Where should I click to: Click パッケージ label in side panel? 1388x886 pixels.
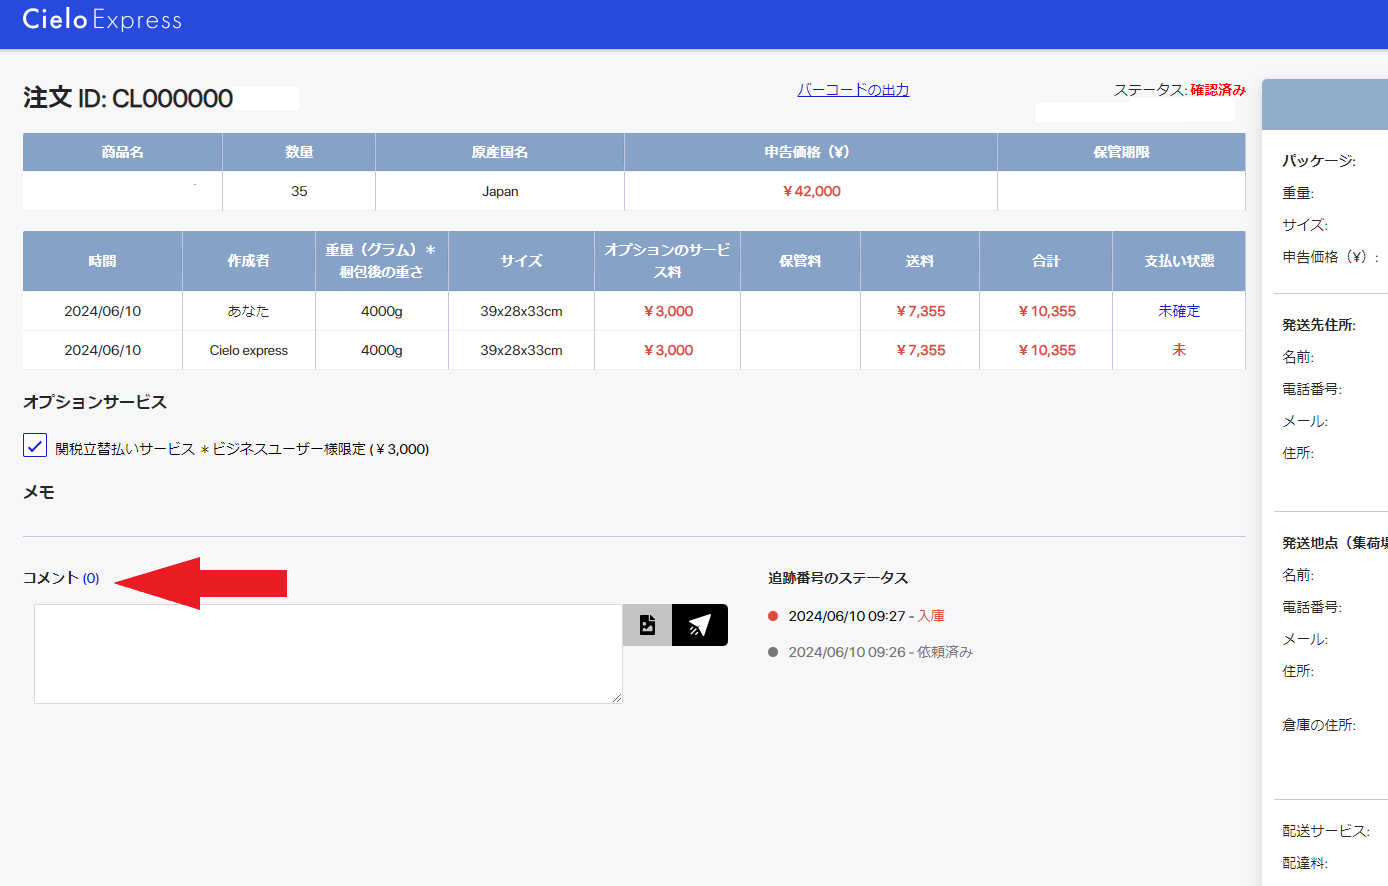point(1319,161)
